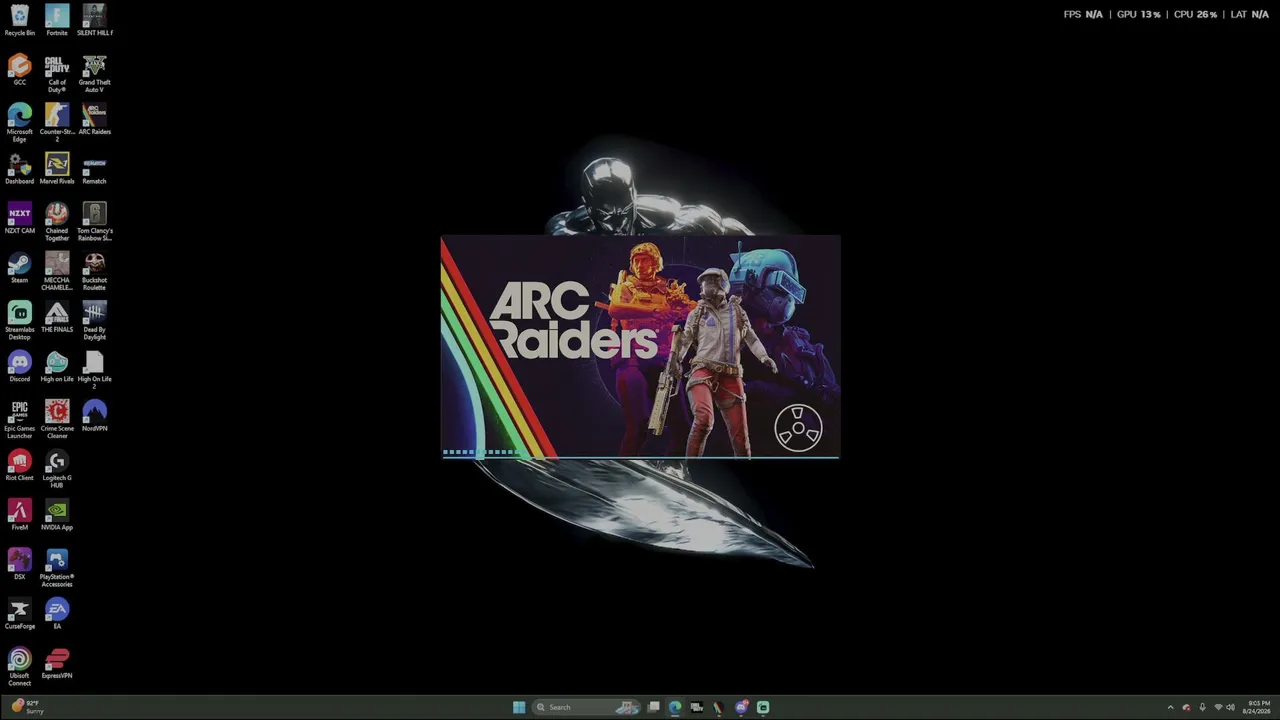1280x720 pixels.
Task: Select the Counter-Strike 2 desktop icon
Action: click(57, 123)
